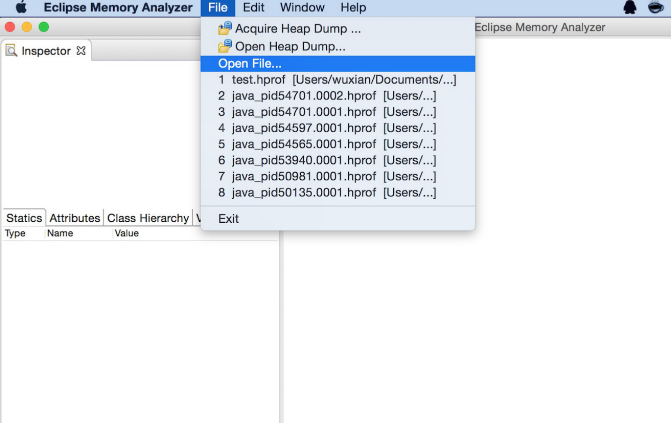
Task: Click the Value column header
Action: pyautogui.click(x=196, y=233)
